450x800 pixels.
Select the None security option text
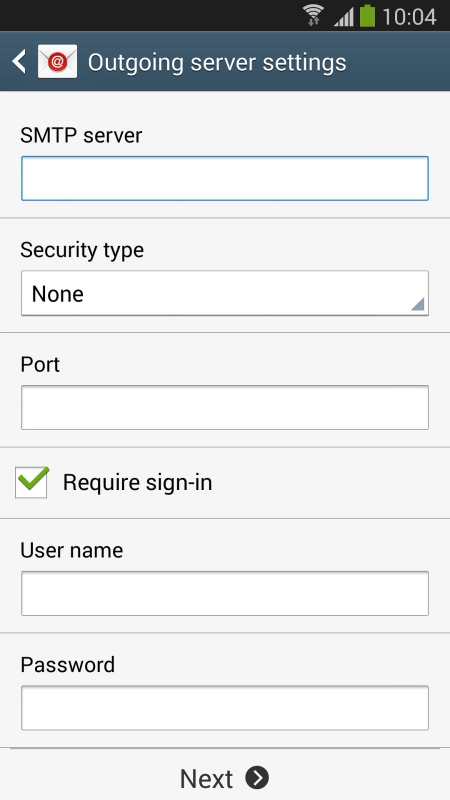pyautogui.click(x=58, y=294)
